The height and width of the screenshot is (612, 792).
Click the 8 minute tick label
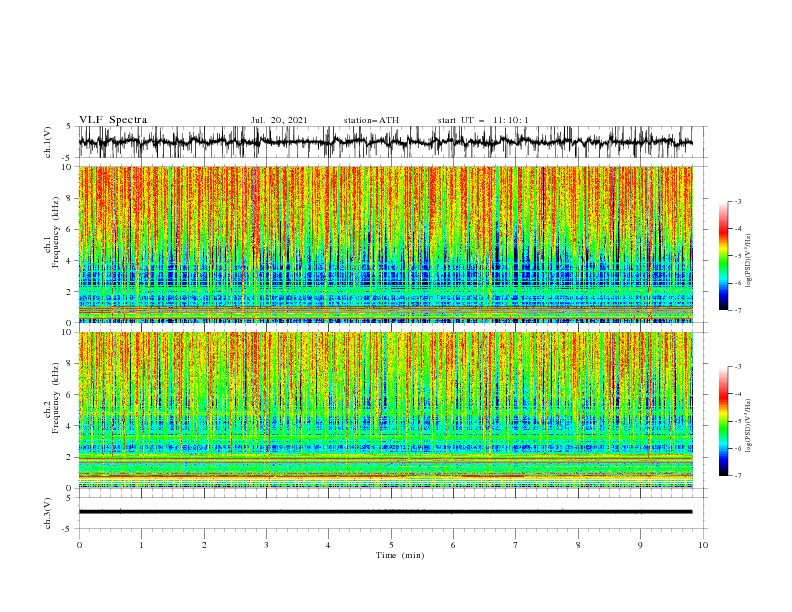(578, 545)
